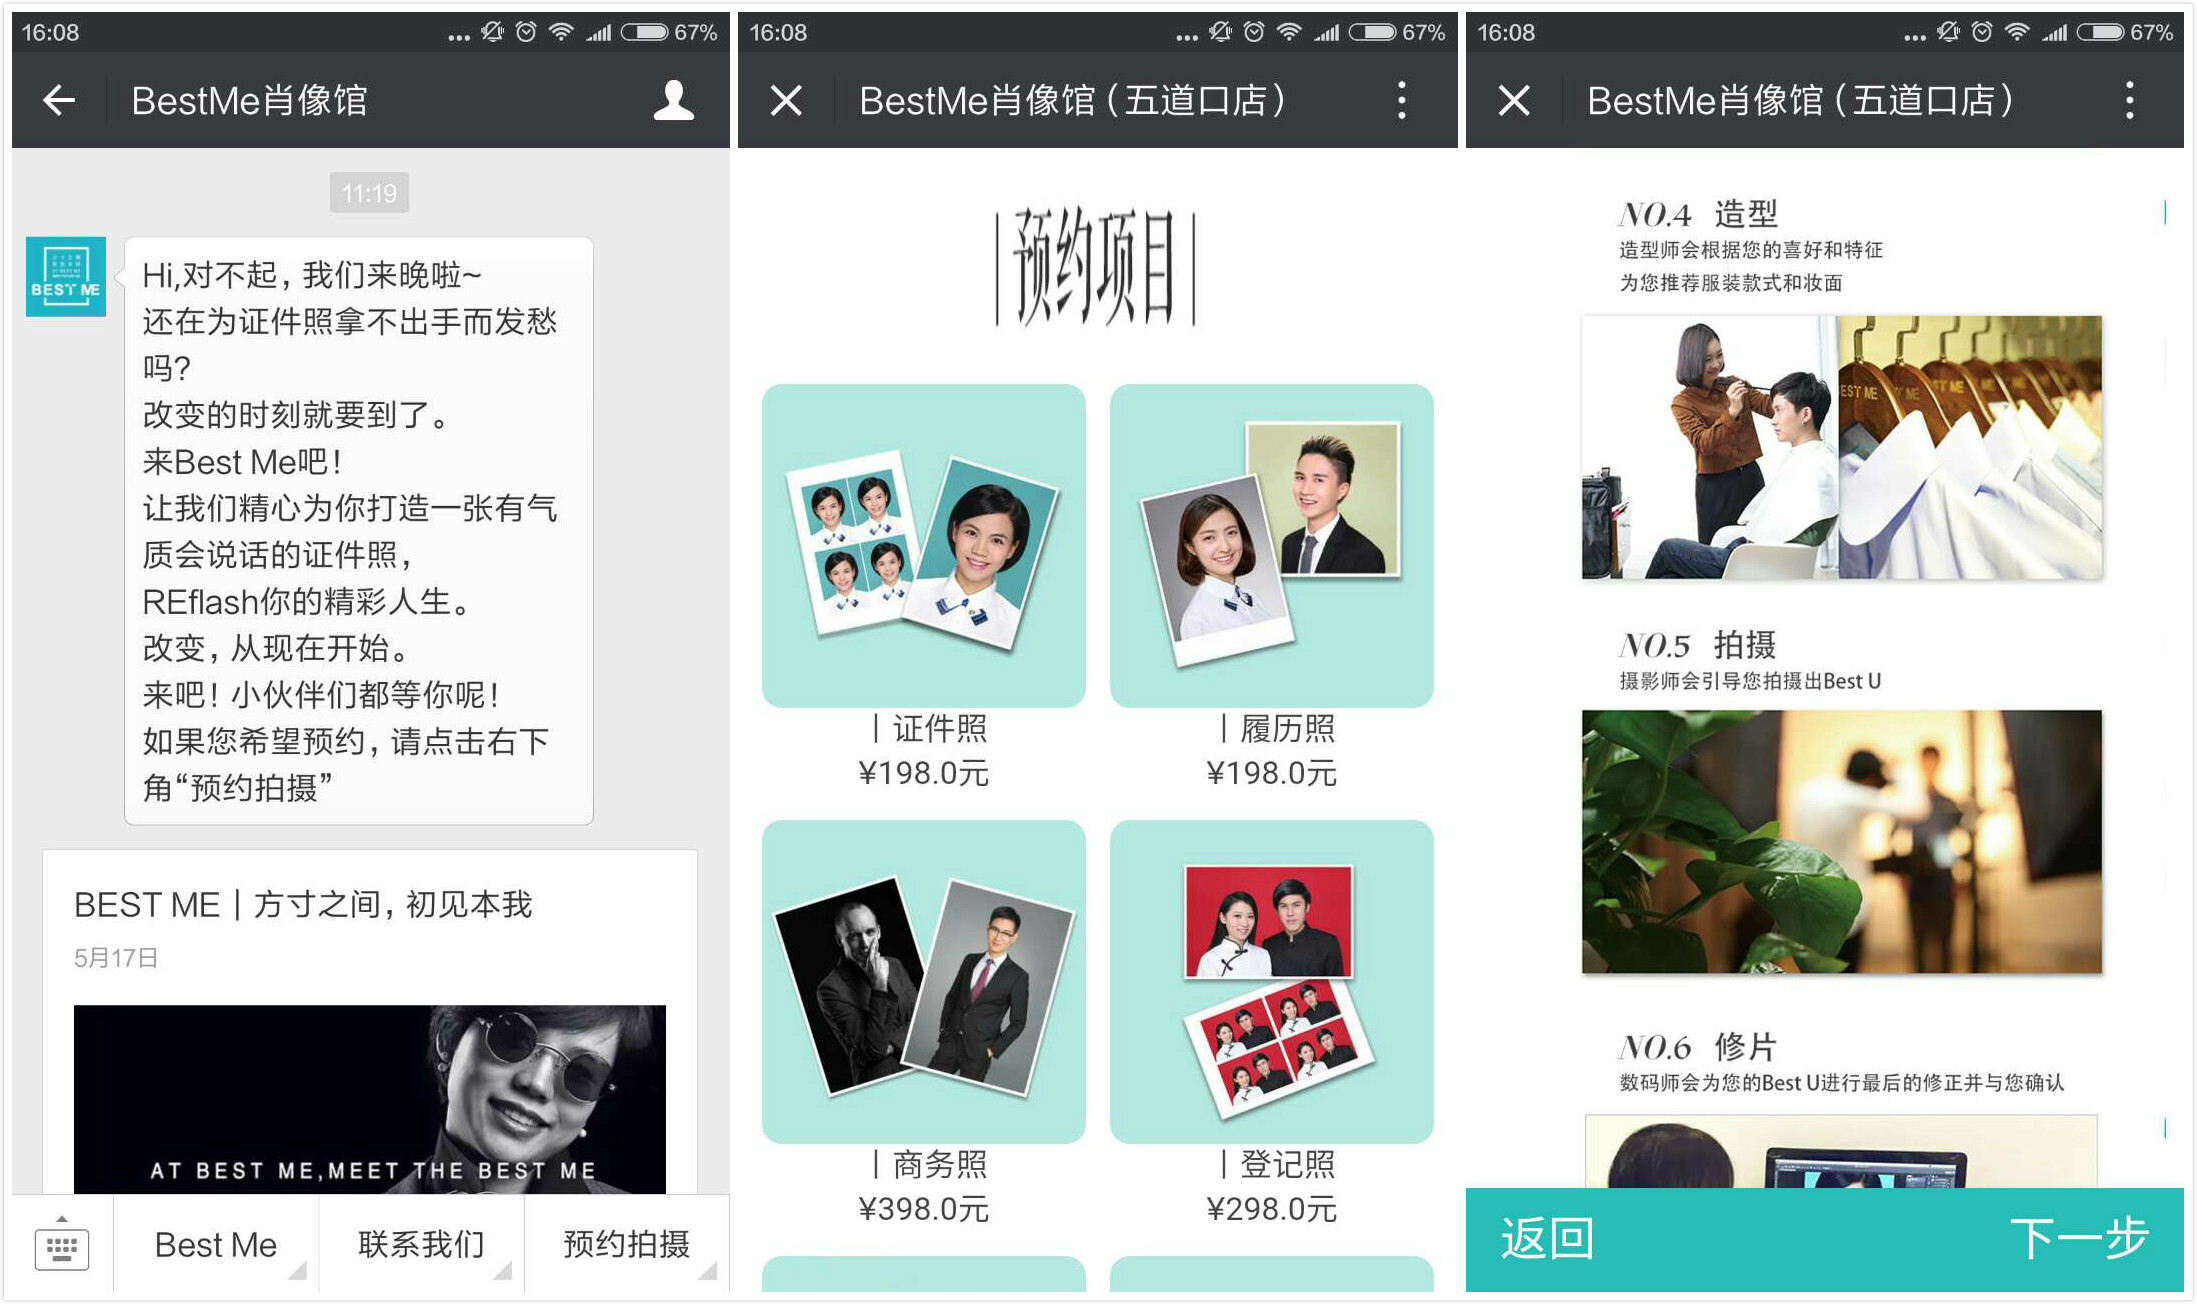Expand the 预约拍摄 bottom menu
This screenshot has height=1304, width=2197.
(627, 1245)
